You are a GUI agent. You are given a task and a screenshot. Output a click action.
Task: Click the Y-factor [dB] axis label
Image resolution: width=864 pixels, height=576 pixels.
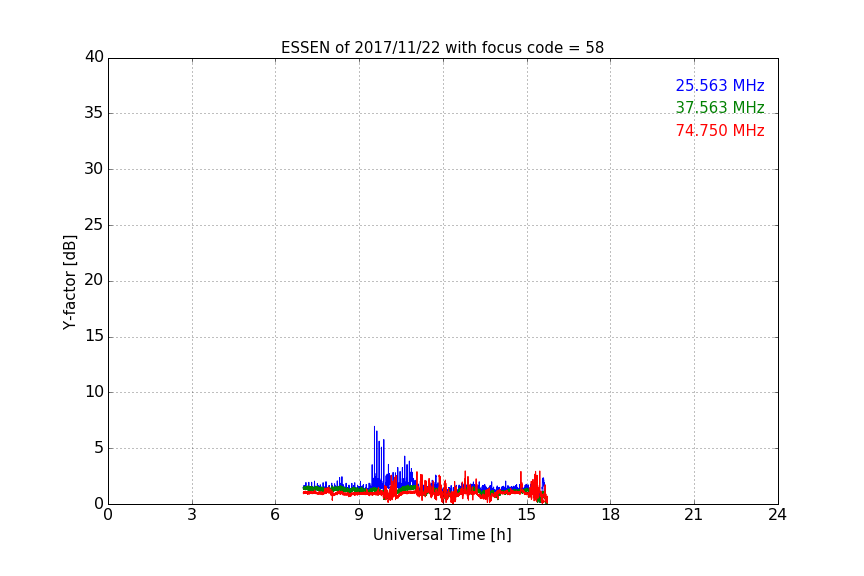[x=69, y=282]
